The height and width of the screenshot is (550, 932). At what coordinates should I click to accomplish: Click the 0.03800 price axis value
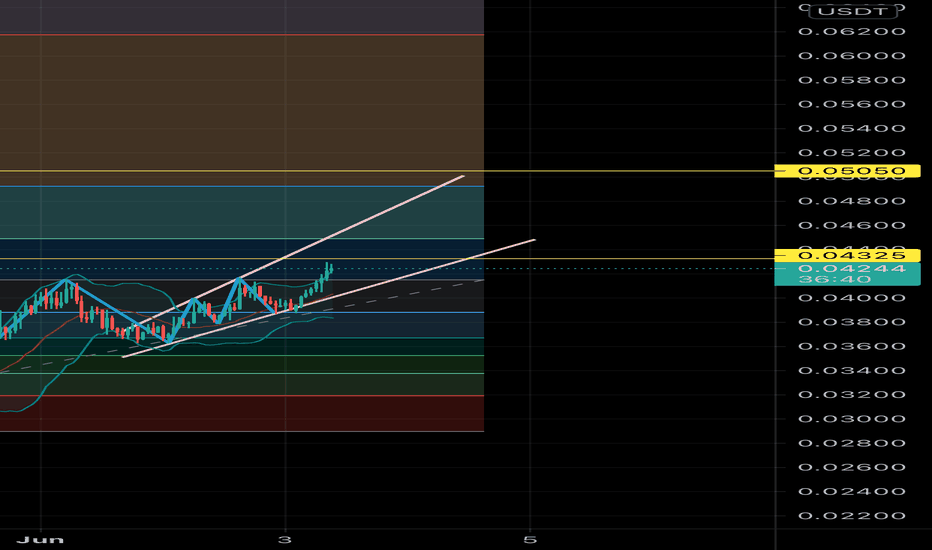852,322
